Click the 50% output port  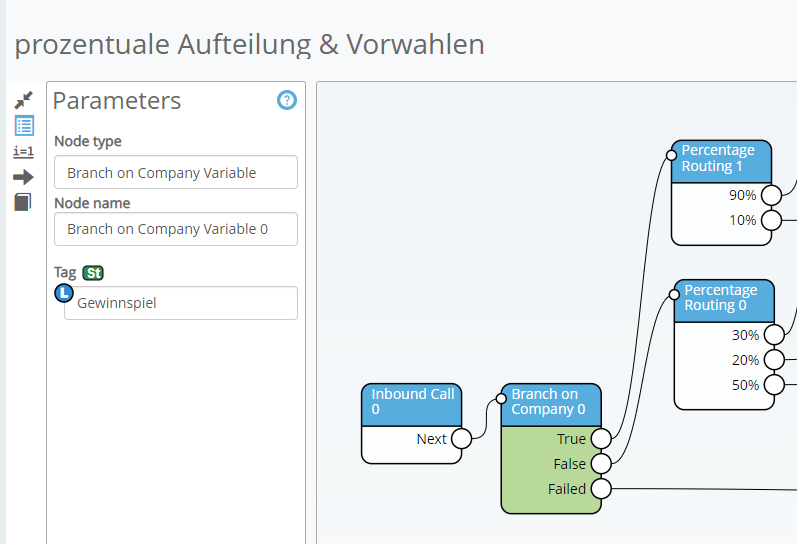pyautogui.click(x=773, y=385)
